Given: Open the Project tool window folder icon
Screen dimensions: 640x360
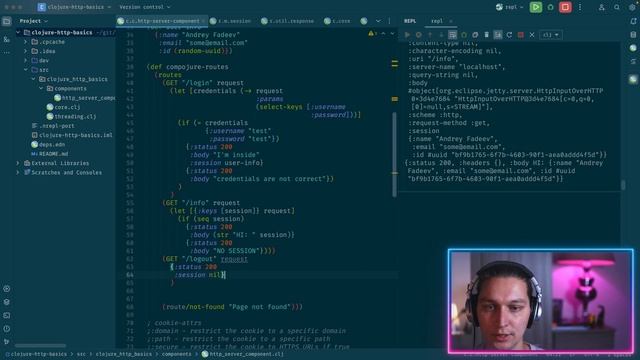Looking at the screenshot, I should [x=7, y=21].
